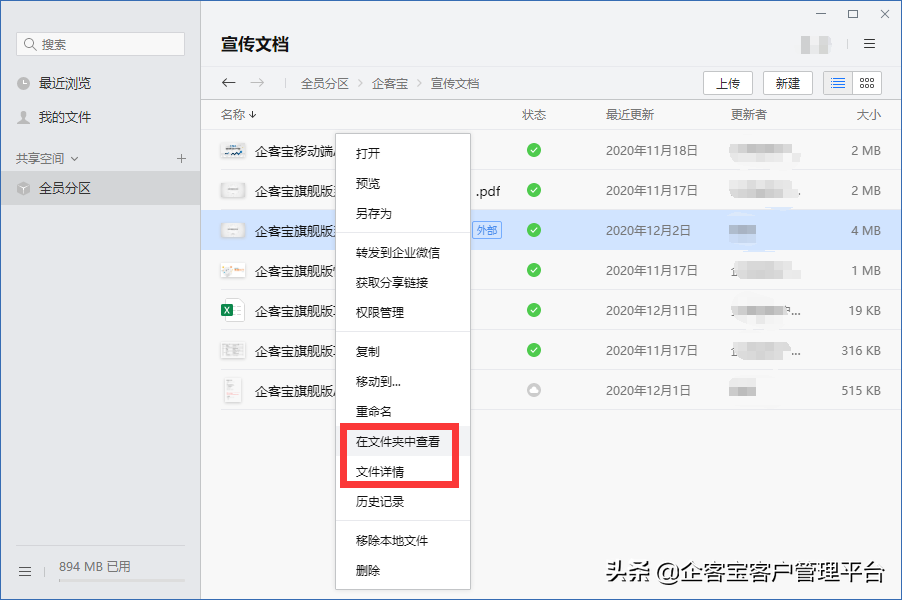Choose 历史记录 menu item
This screenshot has width=902, height=600.
tap(403, 502)
